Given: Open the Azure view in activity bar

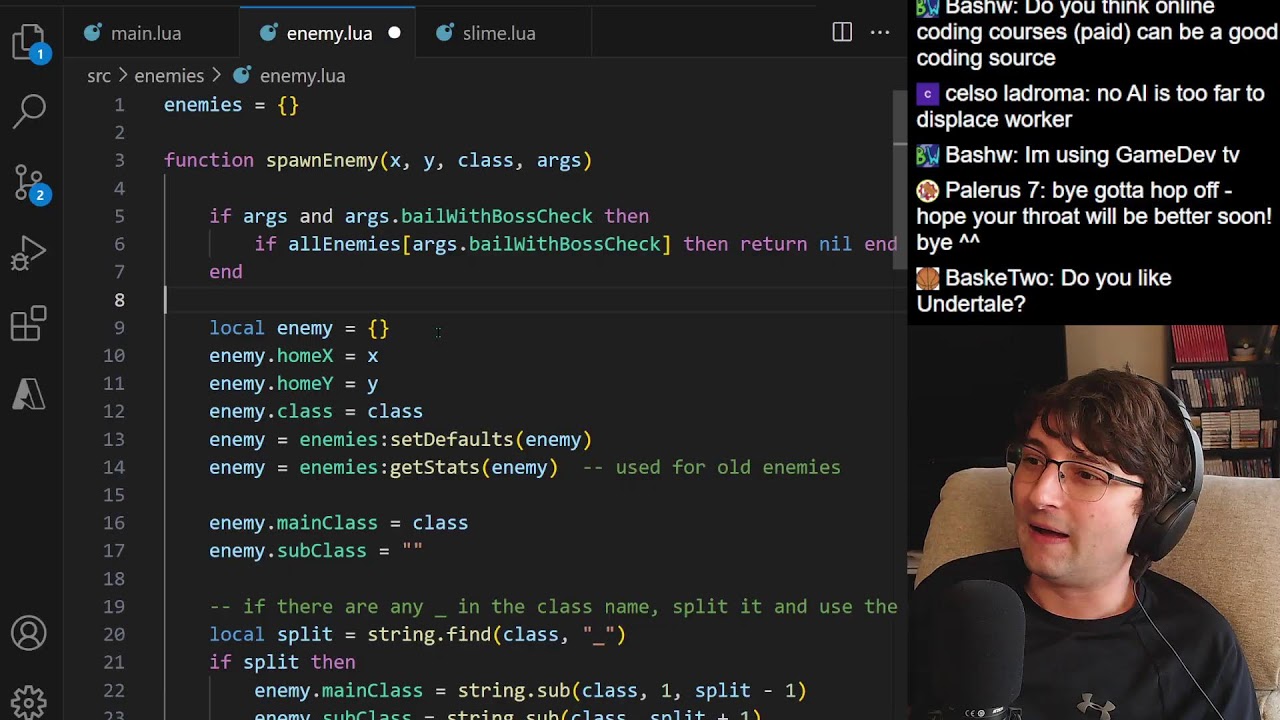Looking at the screenshot, I should 29,394.
